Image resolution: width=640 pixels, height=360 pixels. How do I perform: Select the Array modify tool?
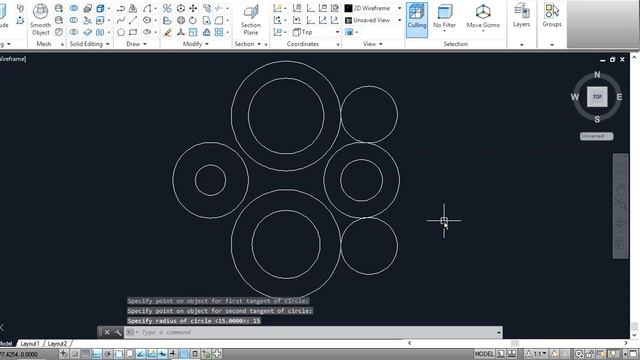219,32
